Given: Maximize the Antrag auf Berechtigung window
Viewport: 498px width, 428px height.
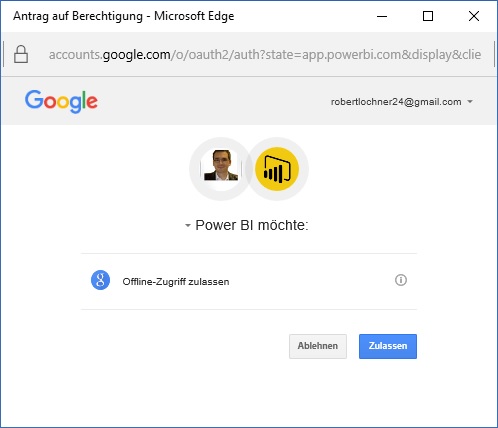Looking at the screenshot, I should [x=428, y=16].
